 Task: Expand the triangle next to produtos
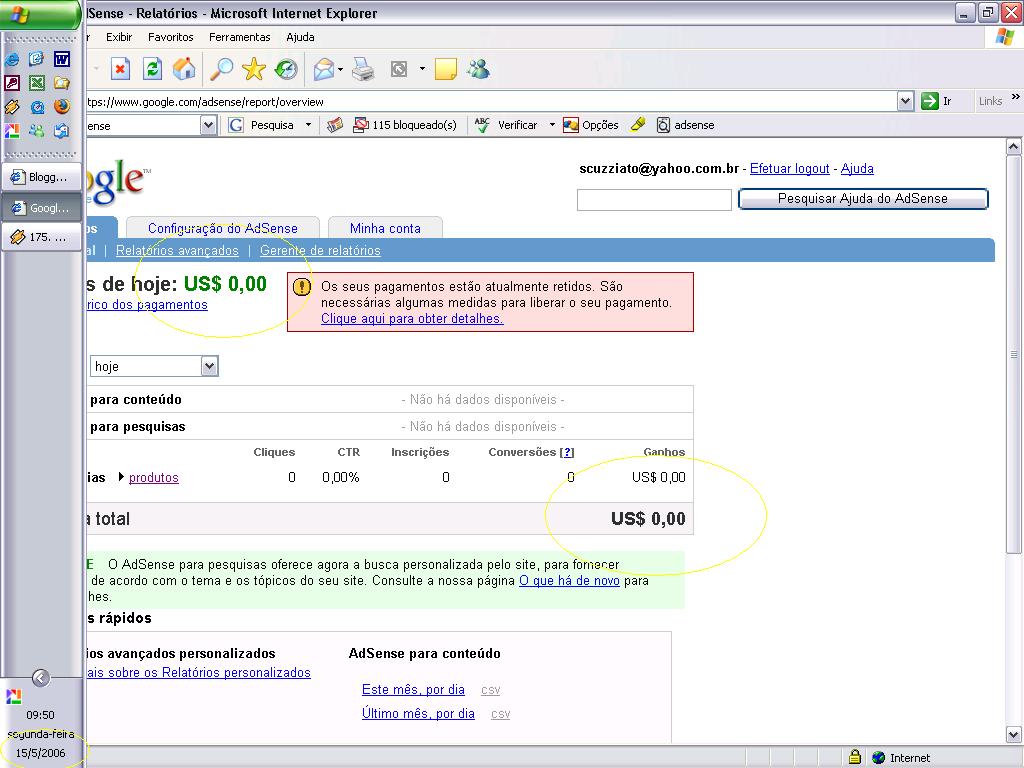(x=121, y=477)
